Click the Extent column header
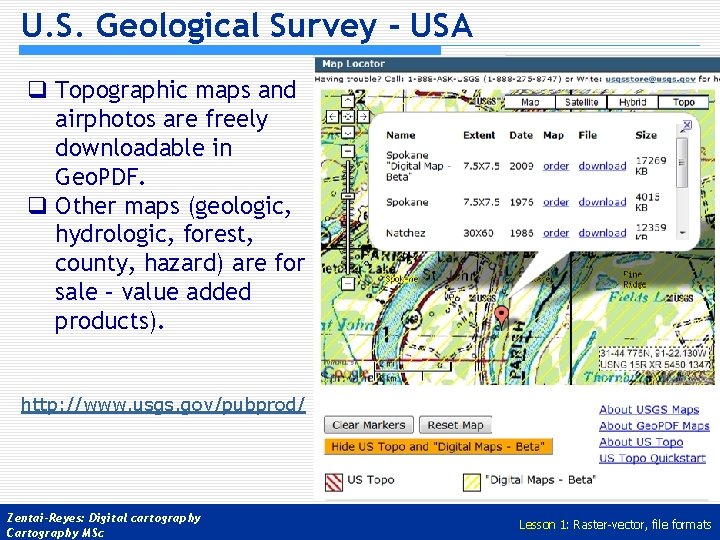720x540 pixels. [x=479, y=135]
